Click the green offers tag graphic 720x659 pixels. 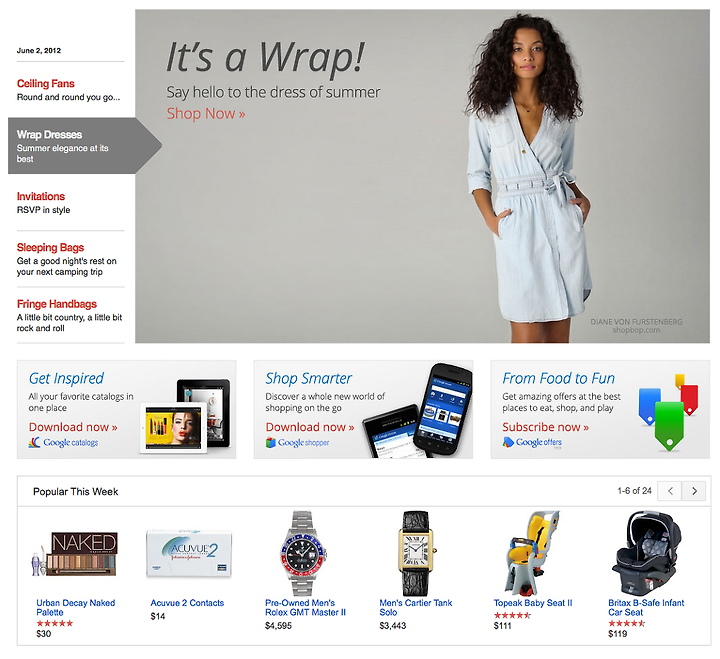(x=669, y=425)
